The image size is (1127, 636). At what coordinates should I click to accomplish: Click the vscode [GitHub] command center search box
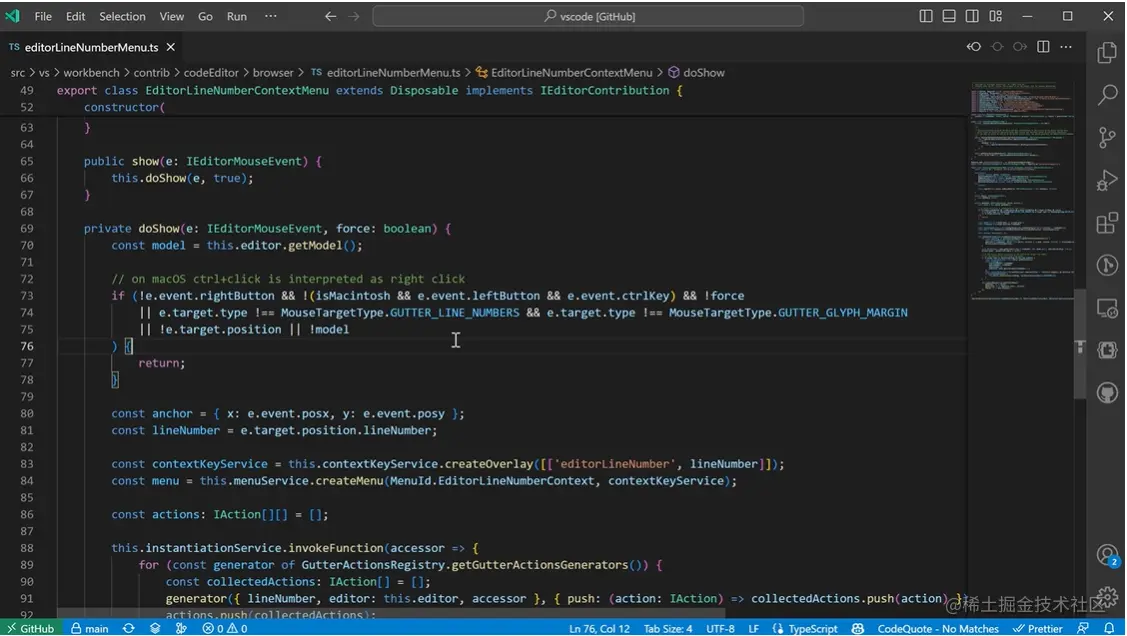588,16
